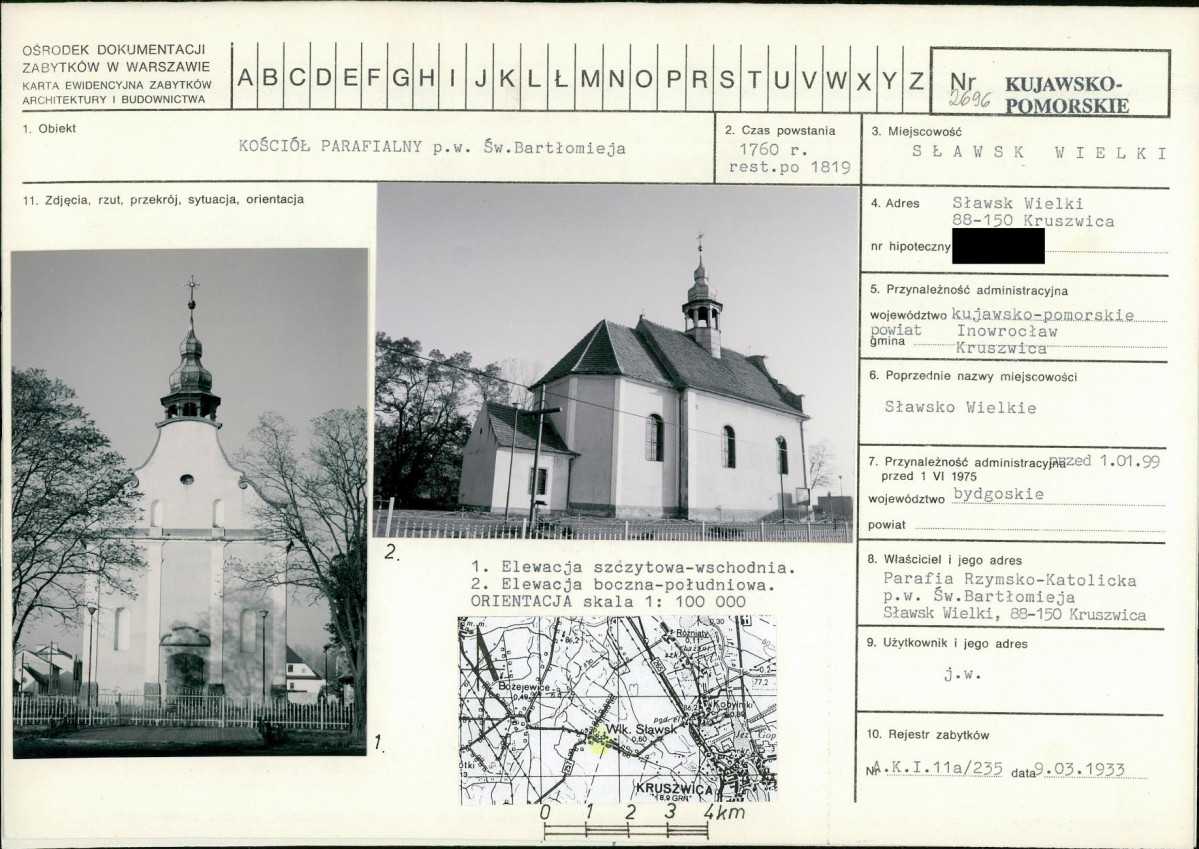The width and height of the screenshot is (1199, 849).
Task: Click the east gable facade church photo
Action: [190, 503]
